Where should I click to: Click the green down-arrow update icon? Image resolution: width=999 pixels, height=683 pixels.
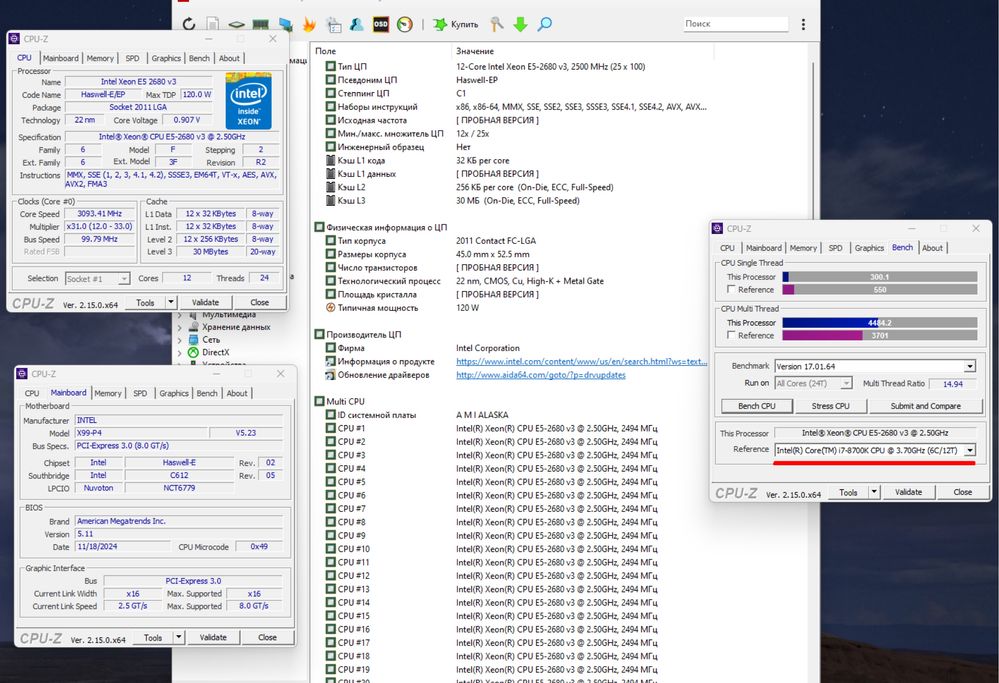[521, 24]
